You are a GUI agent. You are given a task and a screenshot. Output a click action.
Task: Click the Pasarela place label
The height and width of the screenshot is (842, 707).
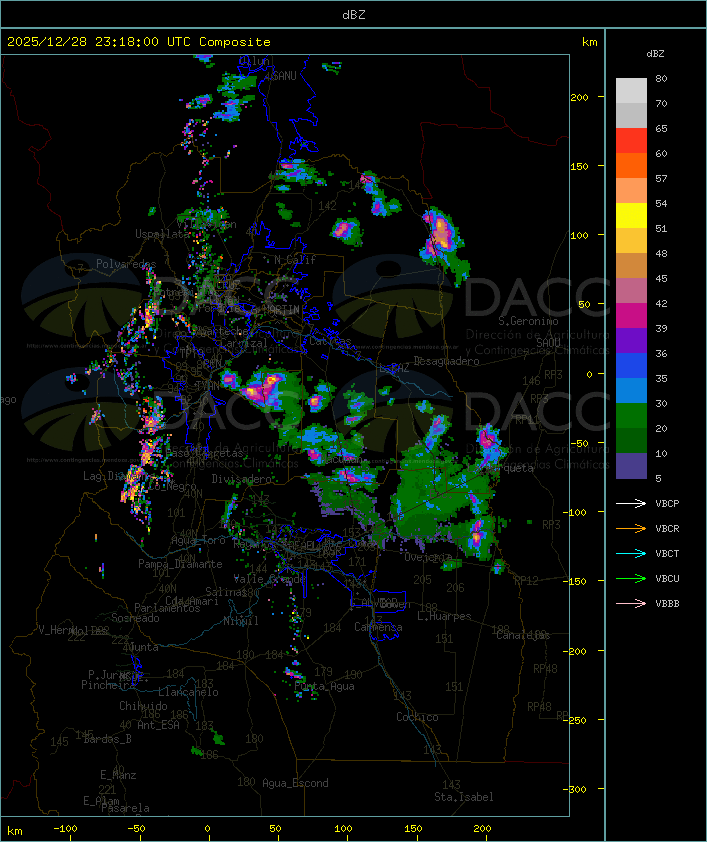(x=125, y=808)
